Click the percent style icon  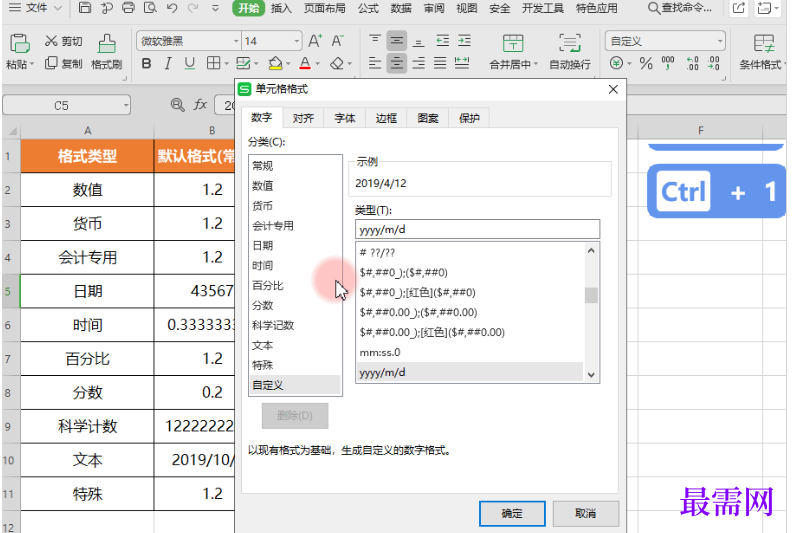pos(646,63)
